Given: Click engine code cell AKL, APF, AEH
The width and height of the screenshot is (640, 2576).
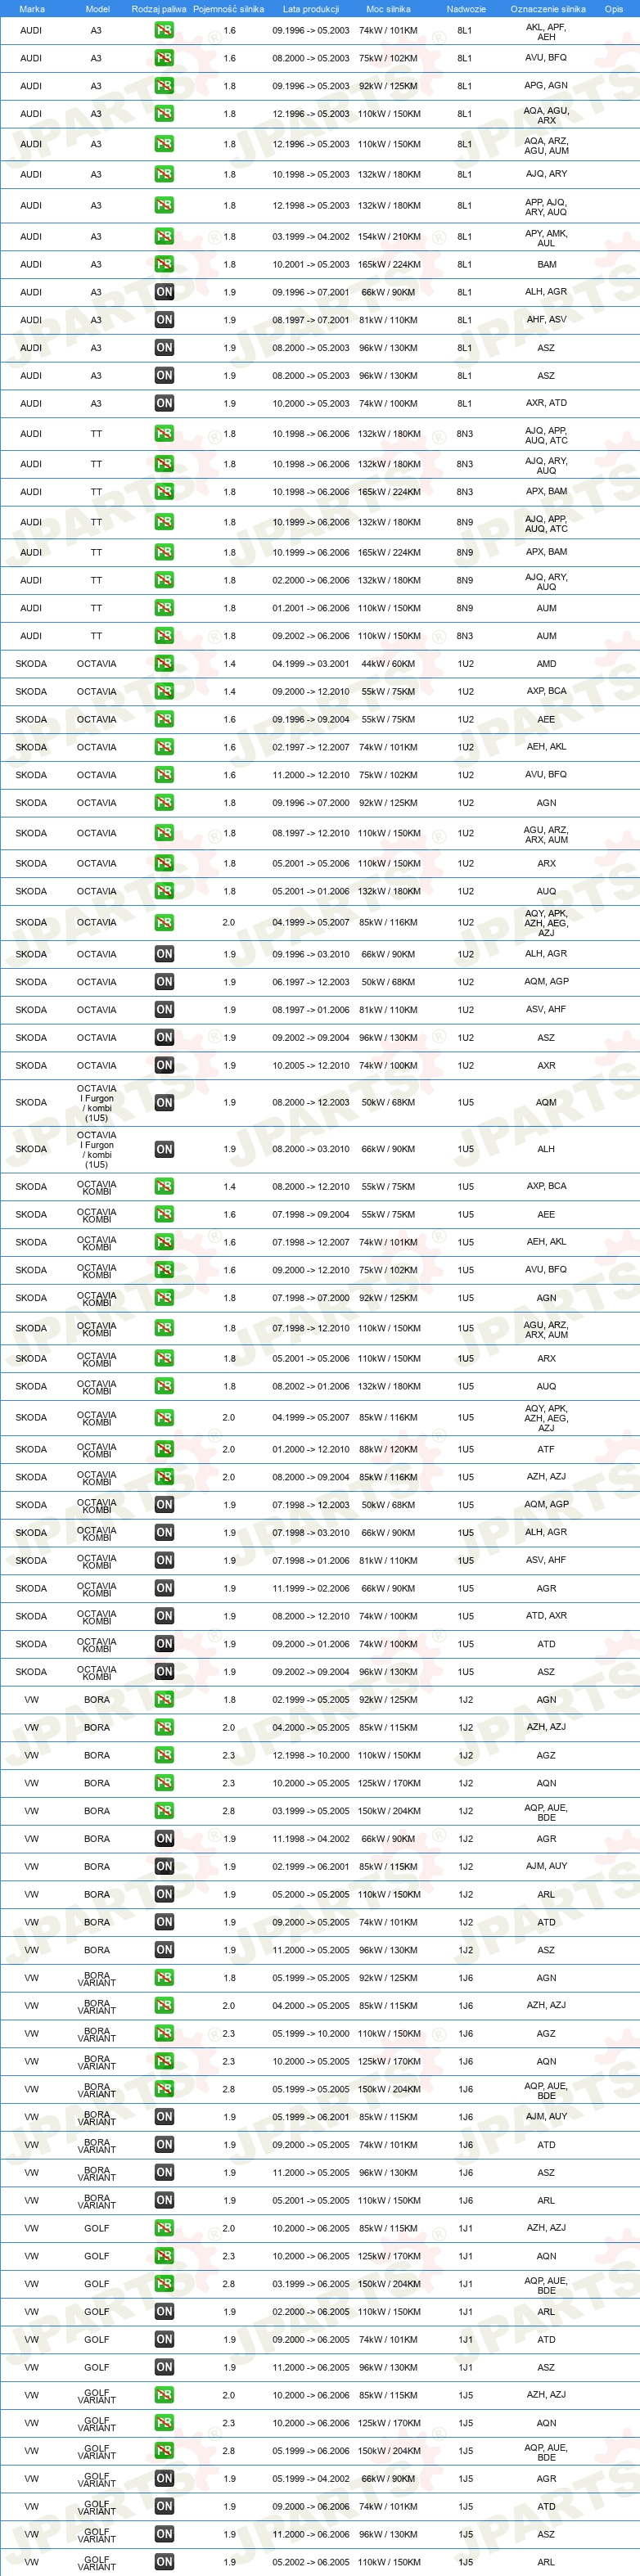Looking at the screenshot, I should [546, 32].
